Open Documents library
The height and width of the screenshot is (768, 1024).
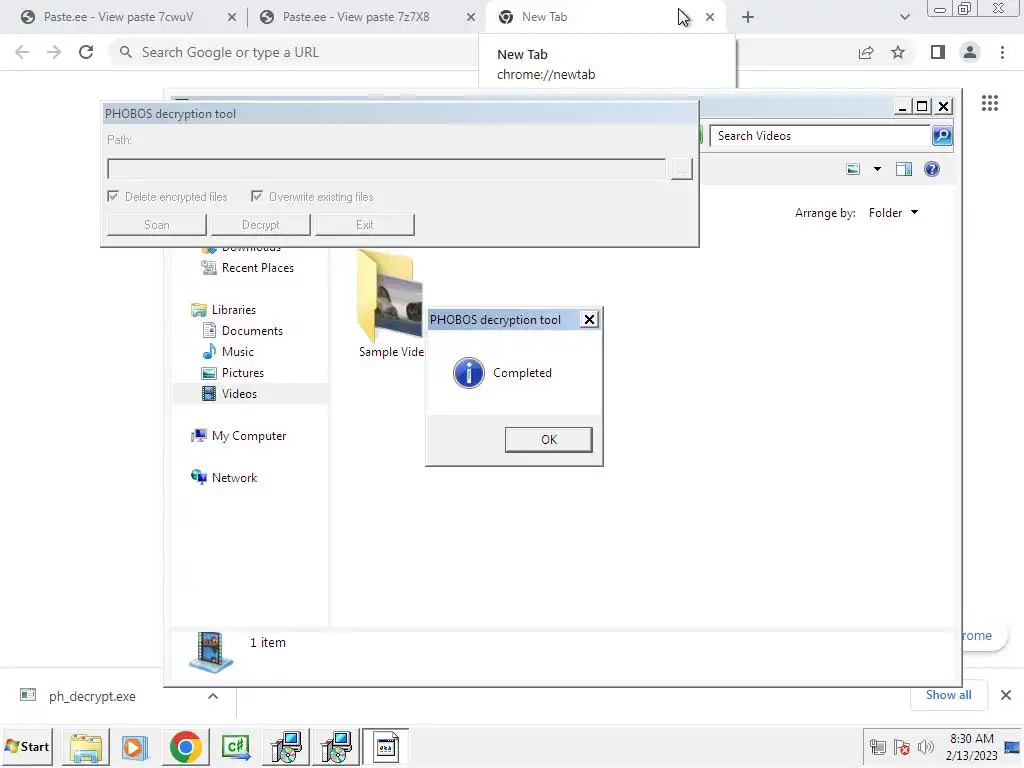click(x=243, y=330)
